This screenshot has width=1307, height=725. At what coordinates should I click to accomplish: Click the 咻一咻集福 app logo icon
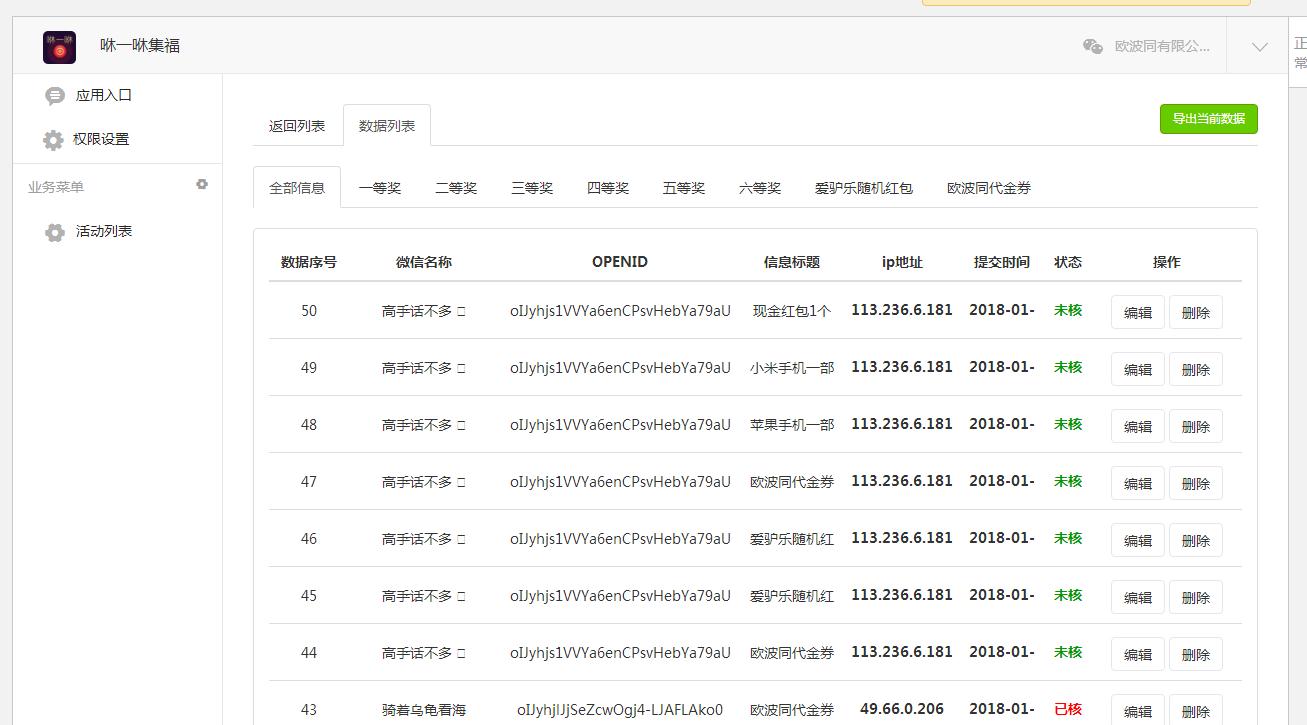(x=59, y=47)
